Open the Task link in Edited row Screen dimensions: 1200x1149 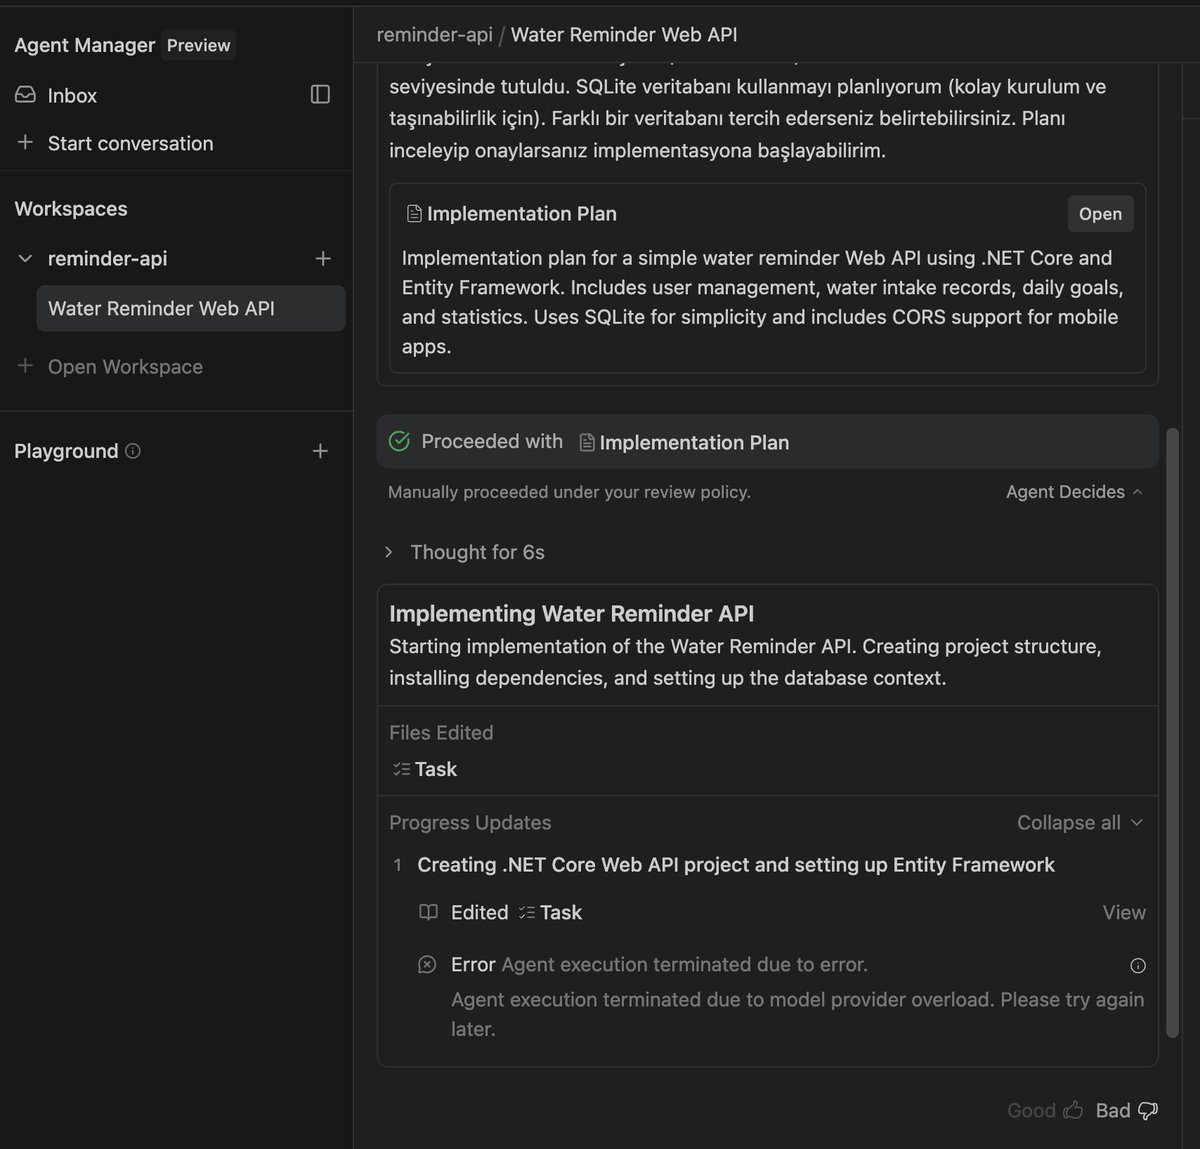point(550,912)
